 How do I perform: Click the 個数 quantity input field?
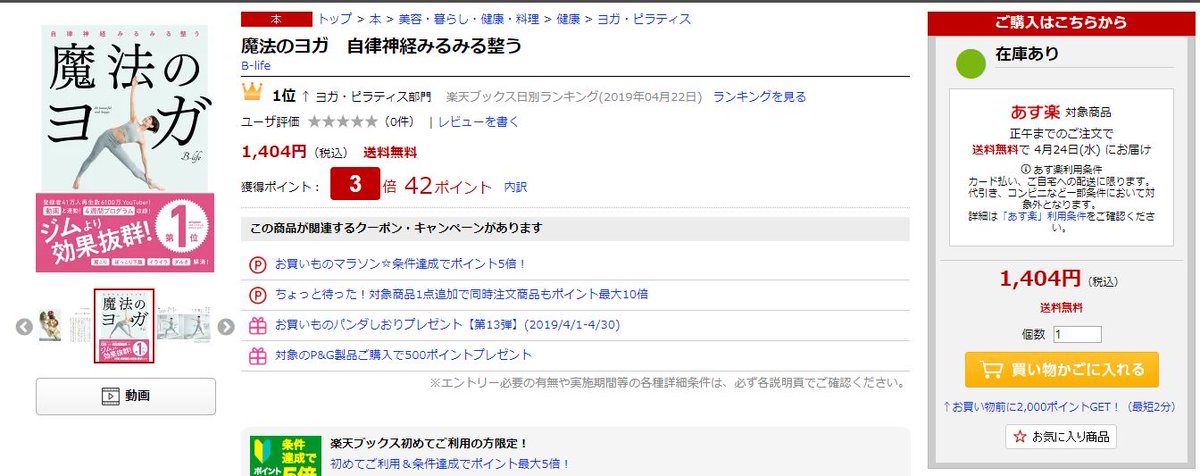pyautogui.click(x=1076, y=334)
